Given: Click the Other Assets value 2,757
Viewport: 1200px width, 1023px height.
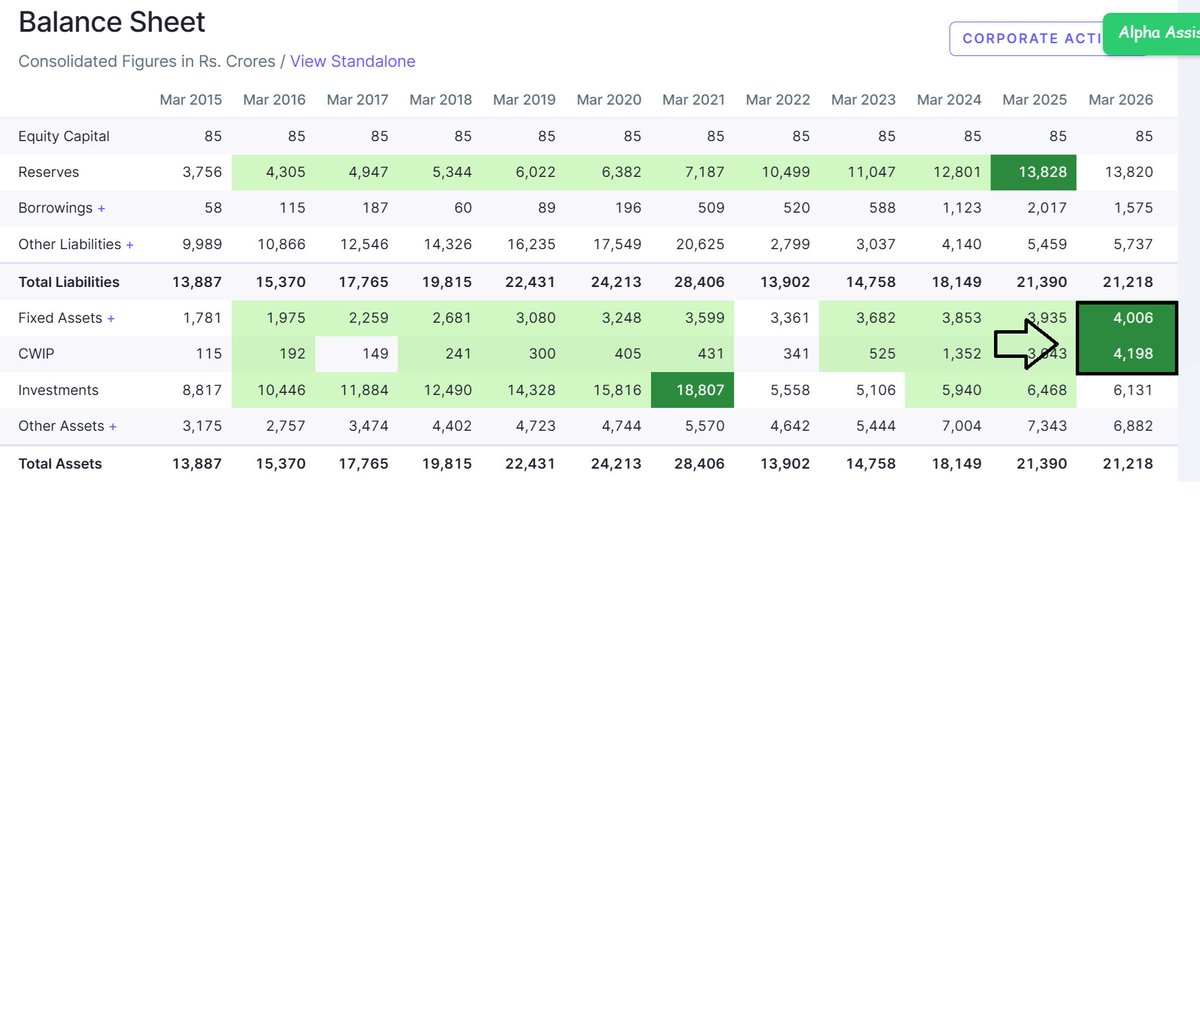Looking at the screenshot, I should click(286, 426).
